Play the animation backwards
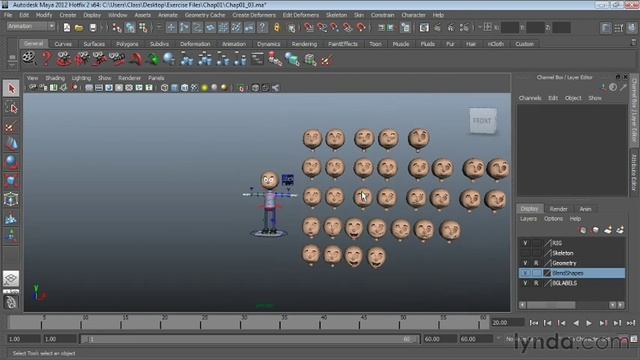The image size is (640, 360). click(576, 323)
